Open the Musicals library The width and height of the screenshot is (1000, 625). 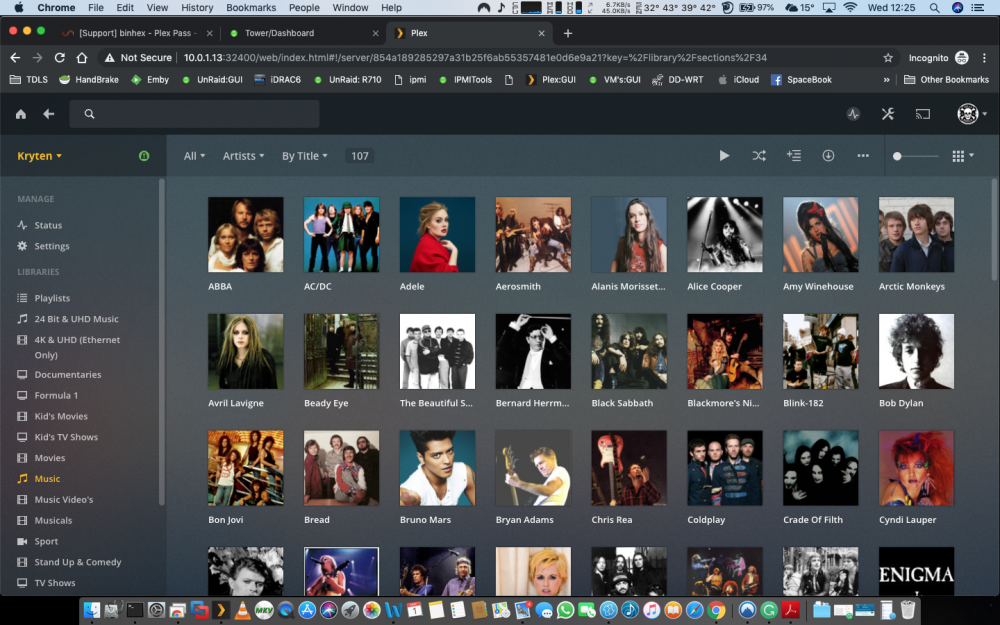pyautogui.click(x=53, y=520)
